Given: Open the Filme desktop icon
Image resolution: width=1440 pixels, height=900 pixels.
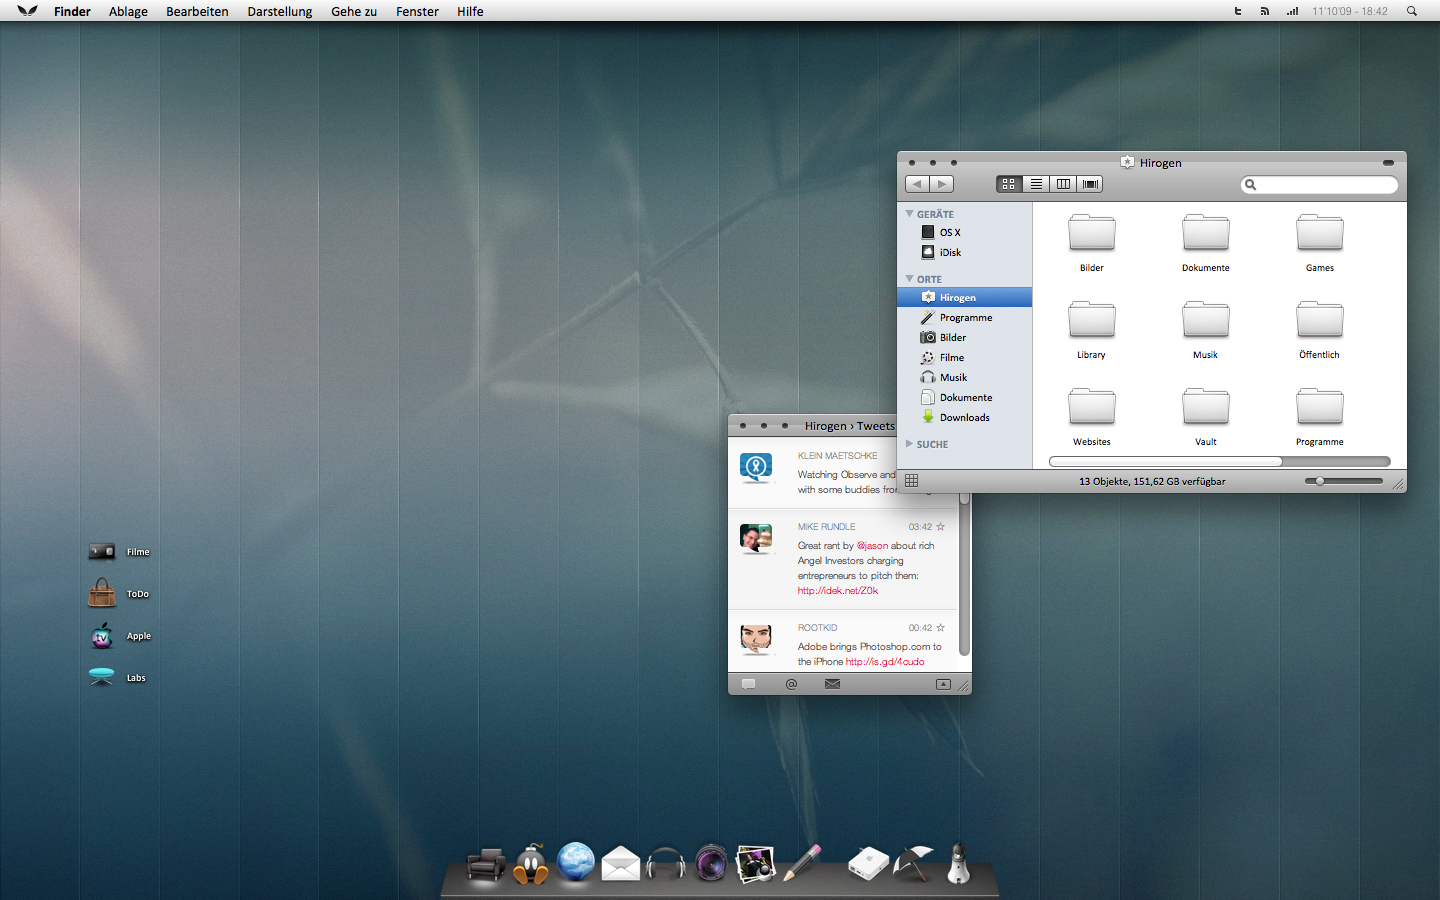Looking at the screenshot, I should point(102,551).
